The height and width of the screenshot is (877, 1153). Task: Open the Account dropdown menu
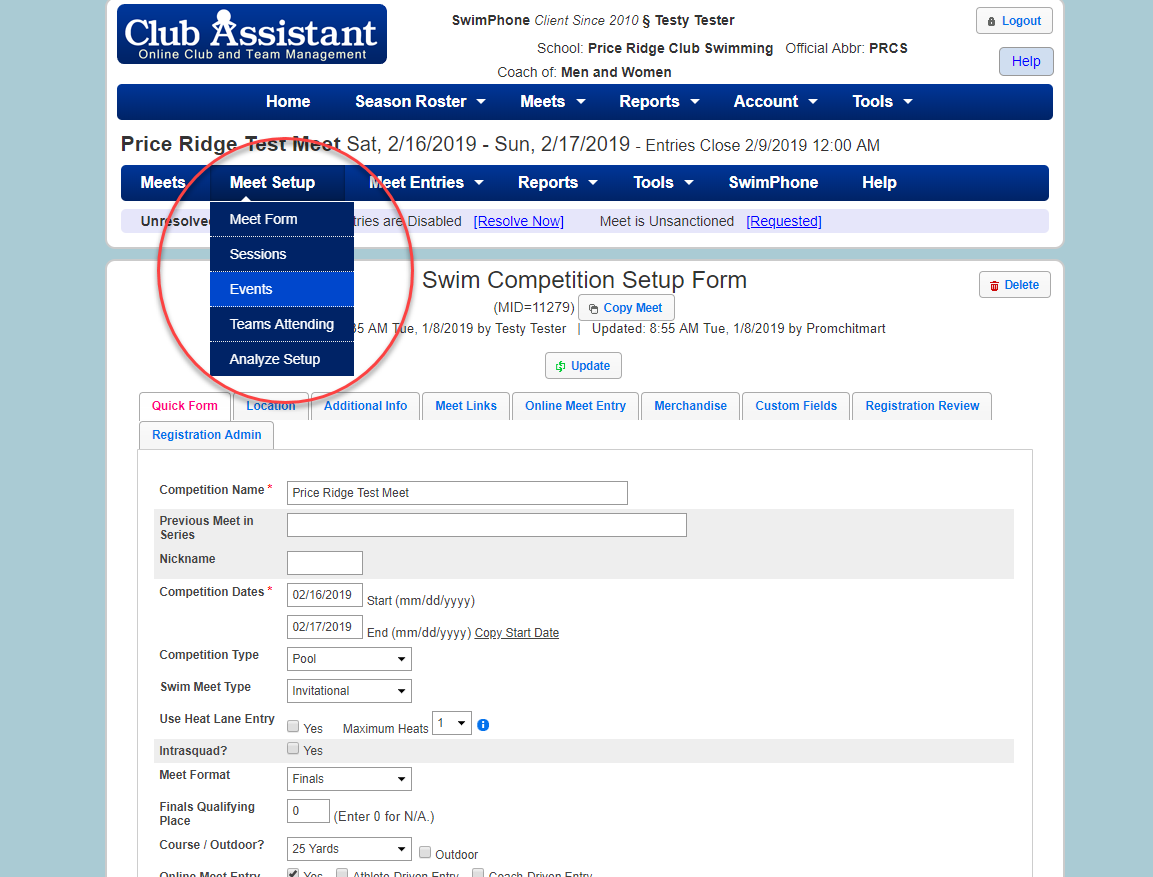(775, 101)
